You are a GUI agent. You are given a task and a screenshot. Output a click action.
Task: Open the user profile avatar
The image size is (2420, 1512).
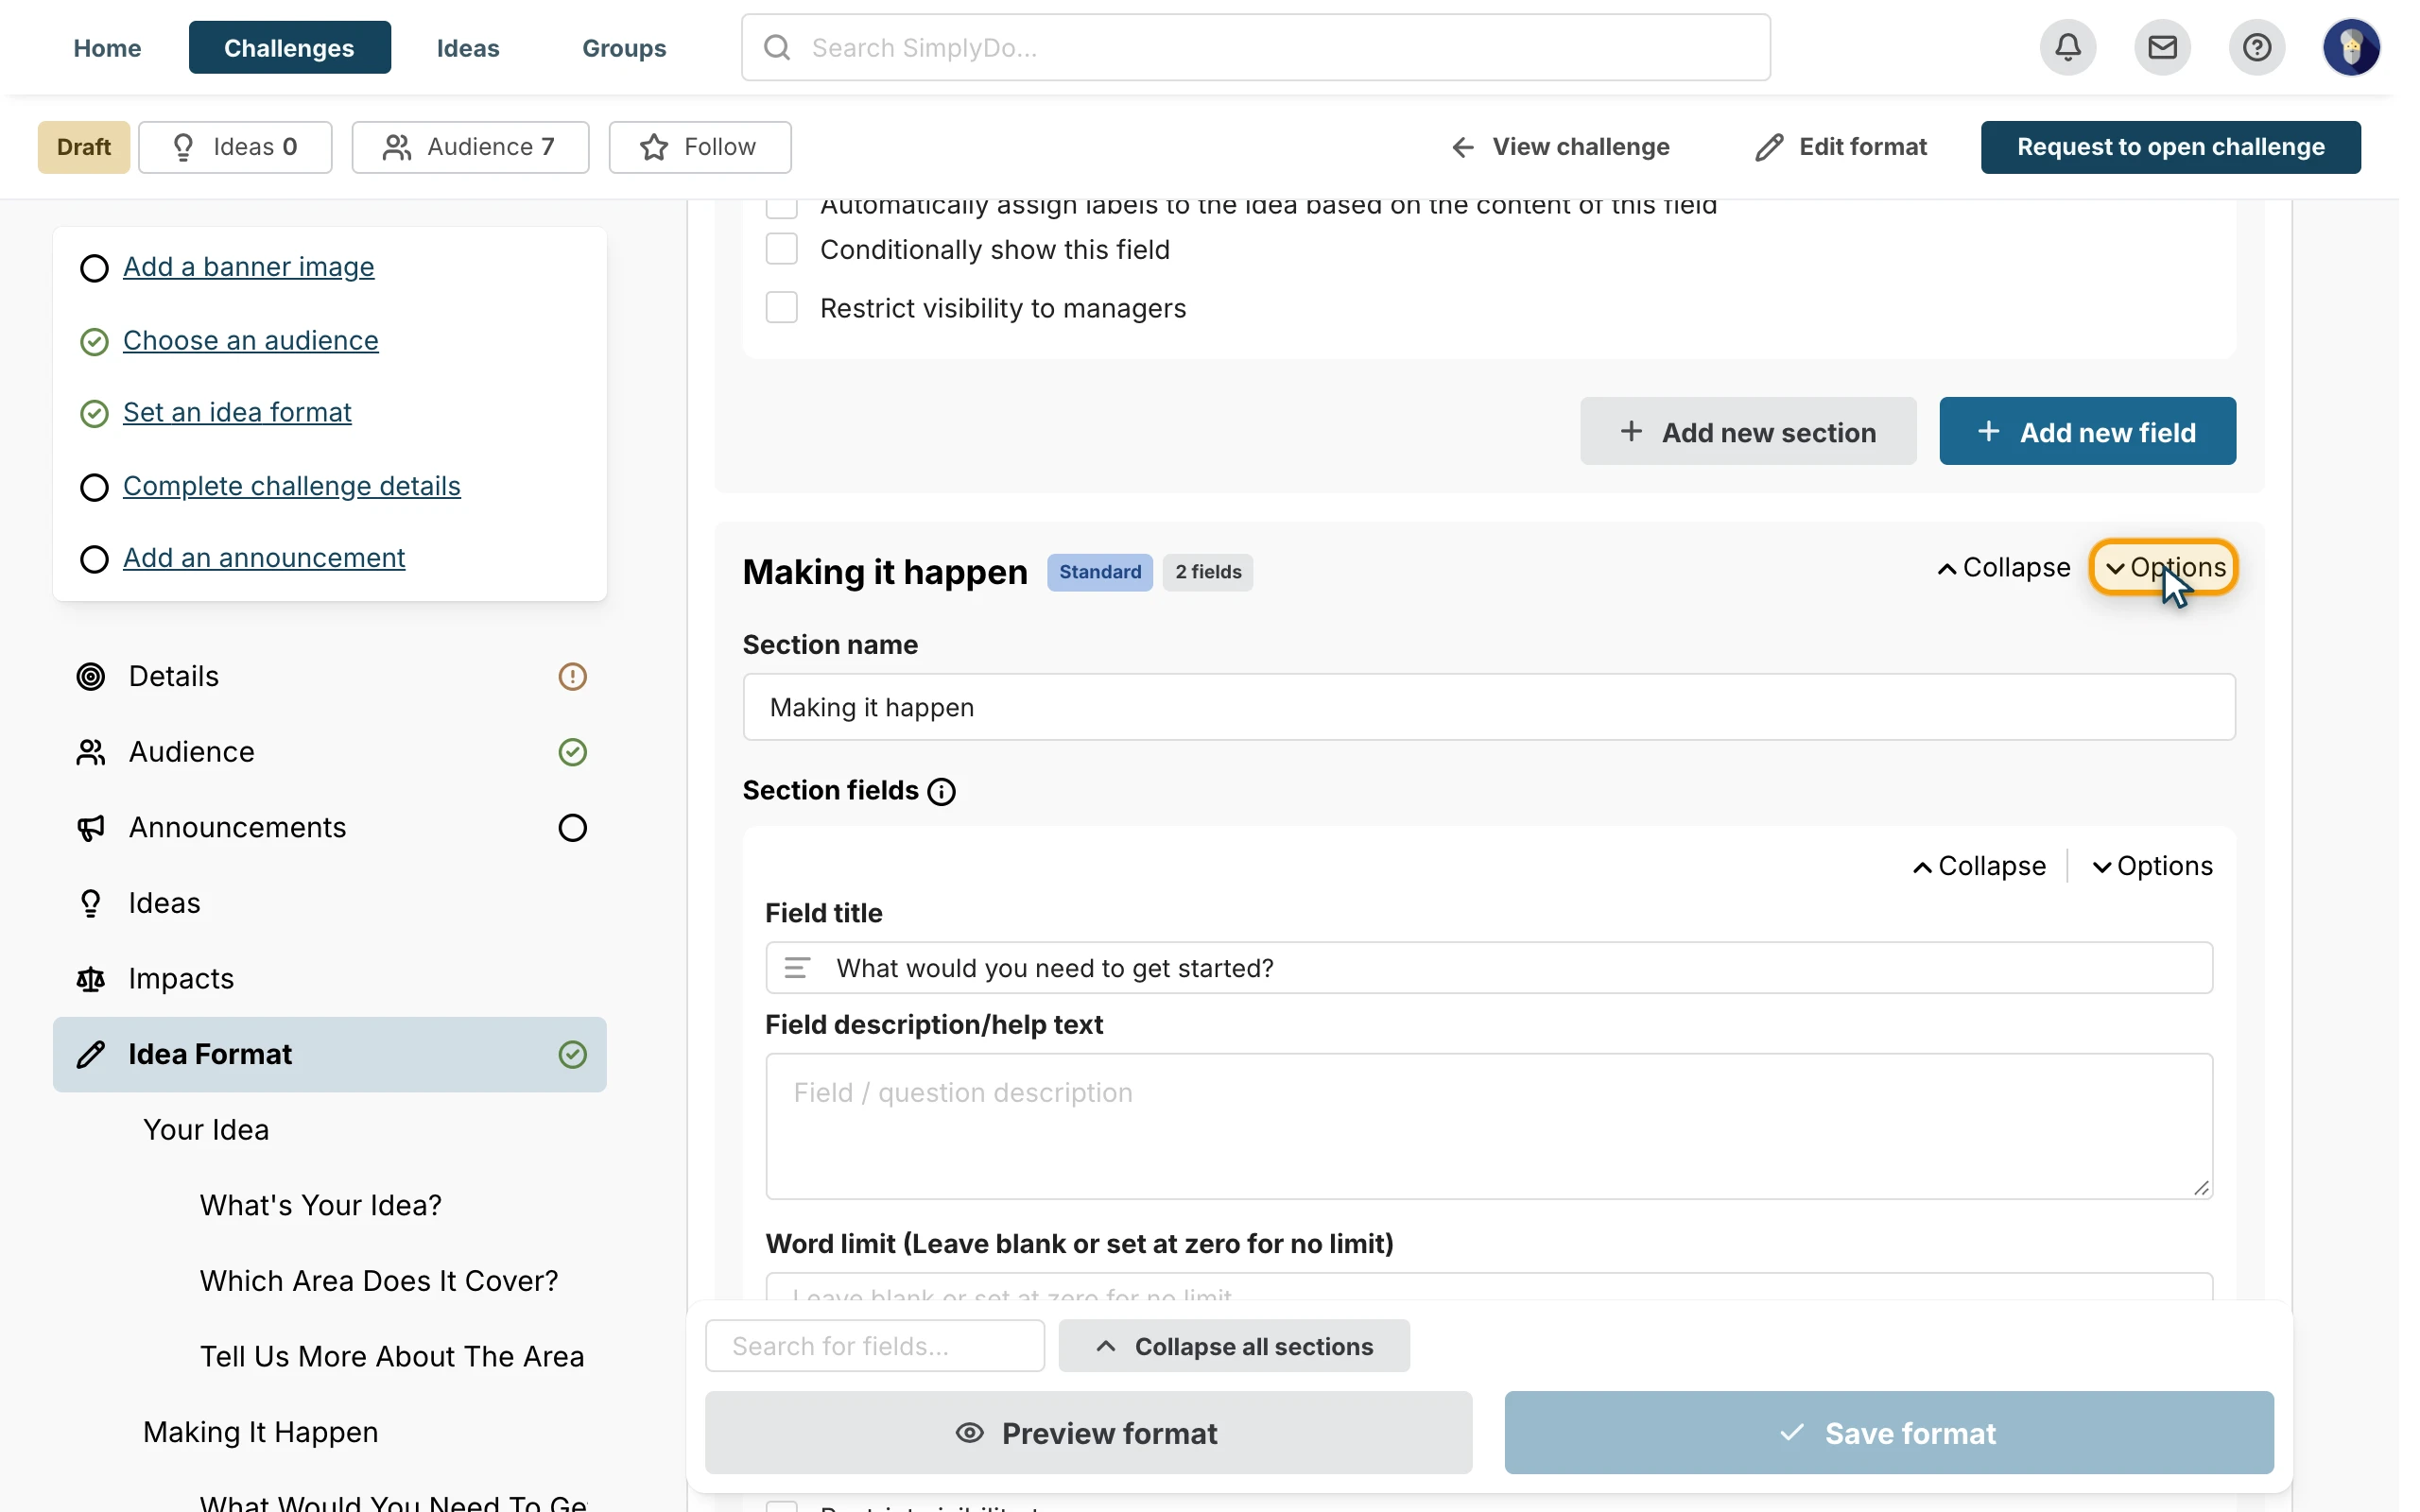(x=2350, y=47)
